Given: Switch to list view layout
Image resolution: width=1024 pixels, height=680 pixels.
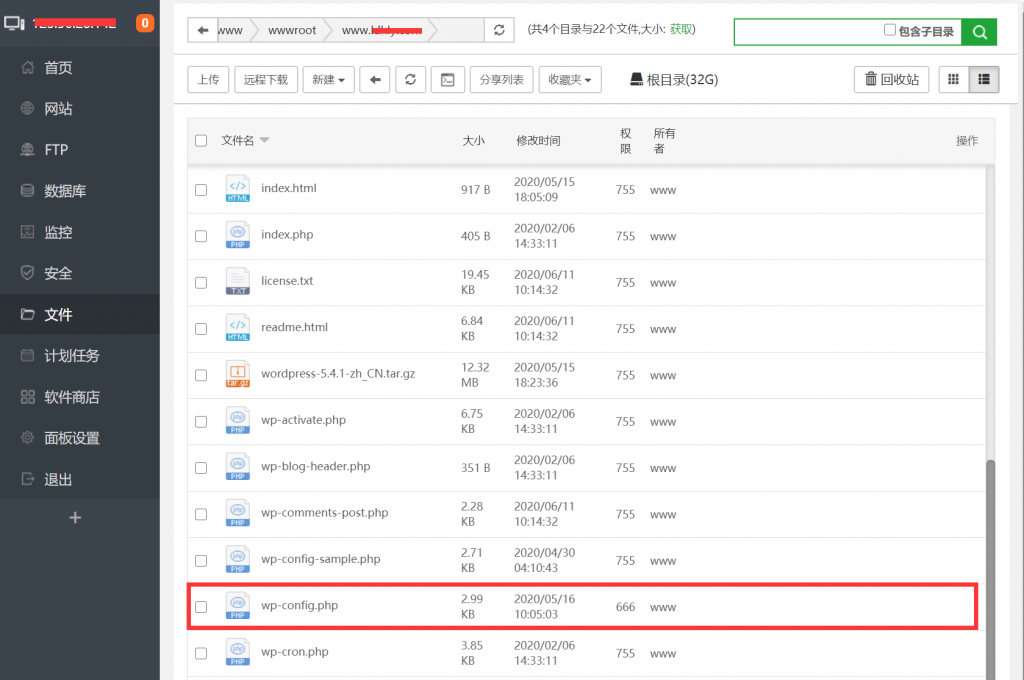Looking at the screenshot, I should [x=984, y=80].
